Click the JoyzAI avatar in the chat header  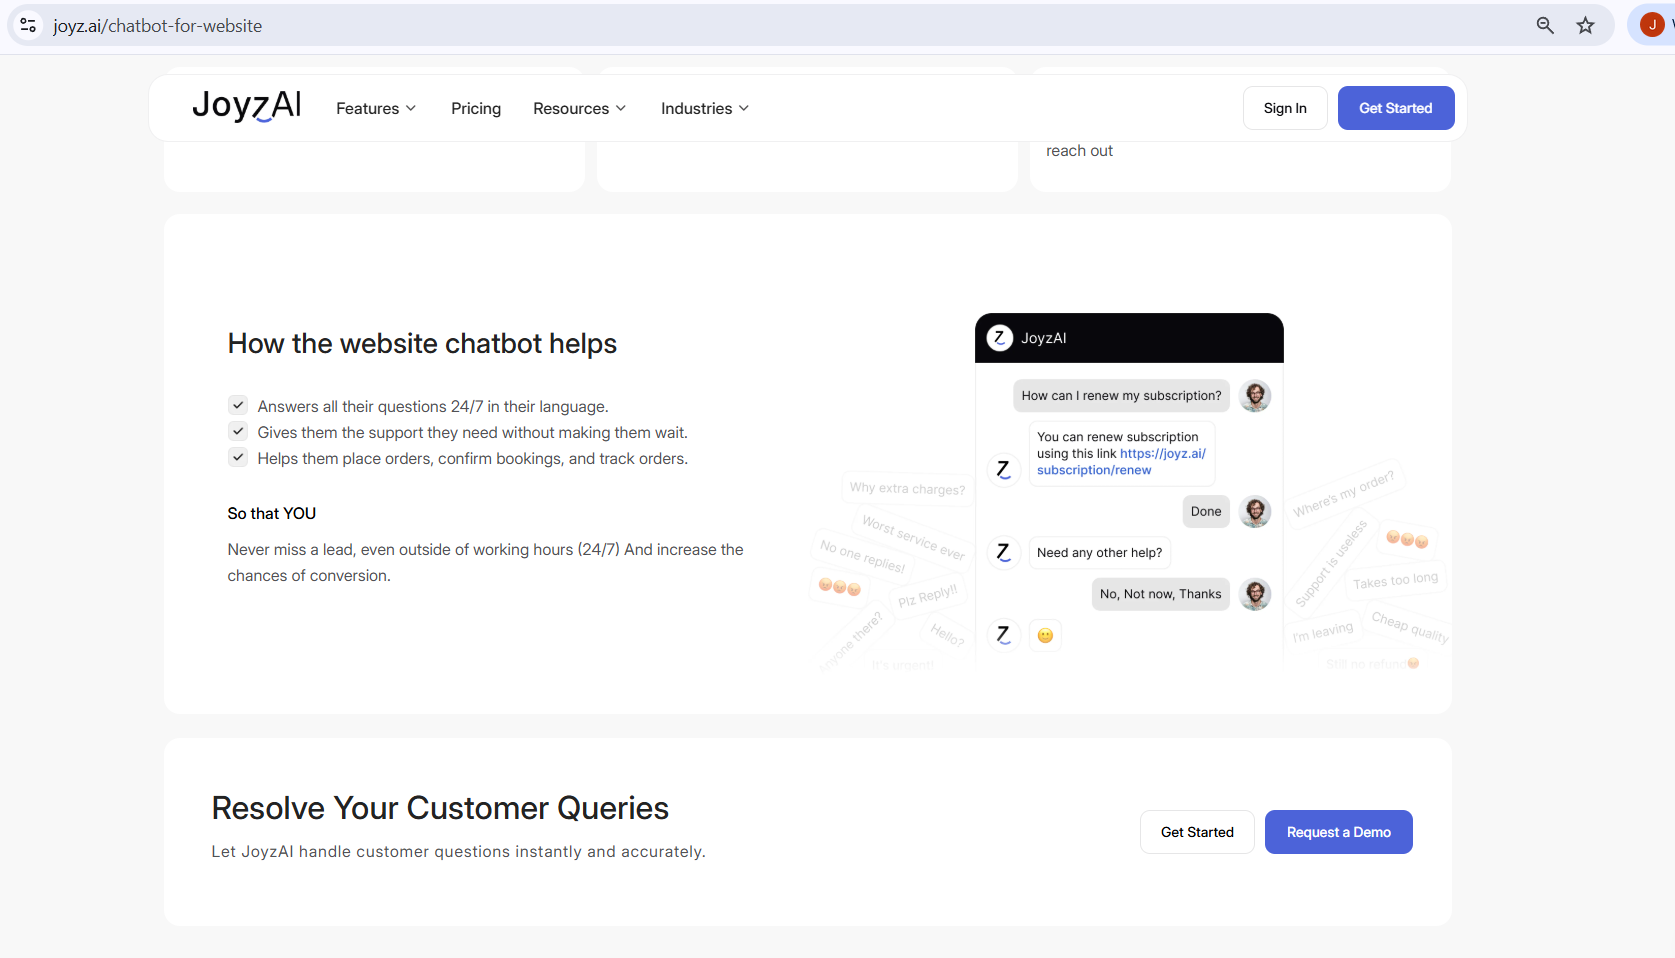(x=999, y=338)
